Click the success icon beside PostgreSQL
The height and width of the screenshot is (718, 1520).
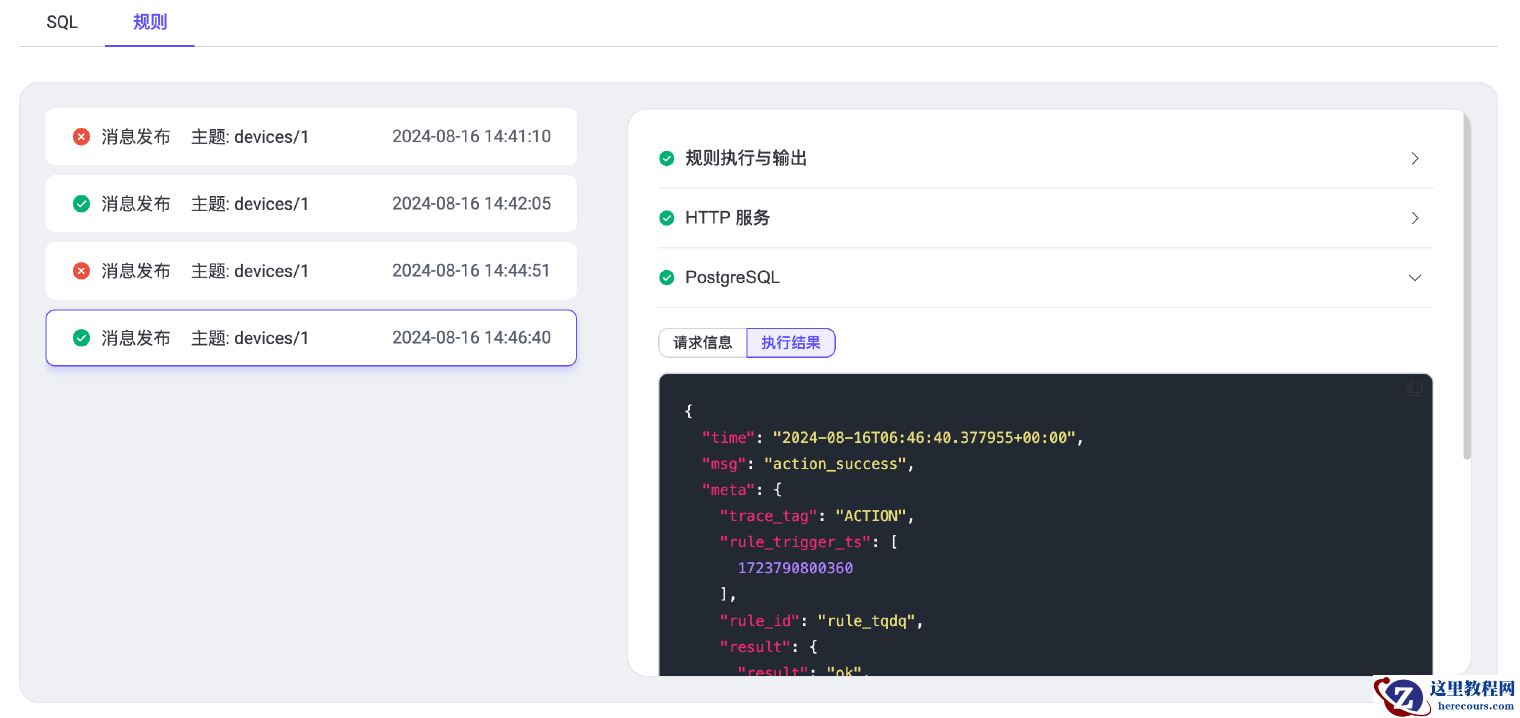coord(667,278)
